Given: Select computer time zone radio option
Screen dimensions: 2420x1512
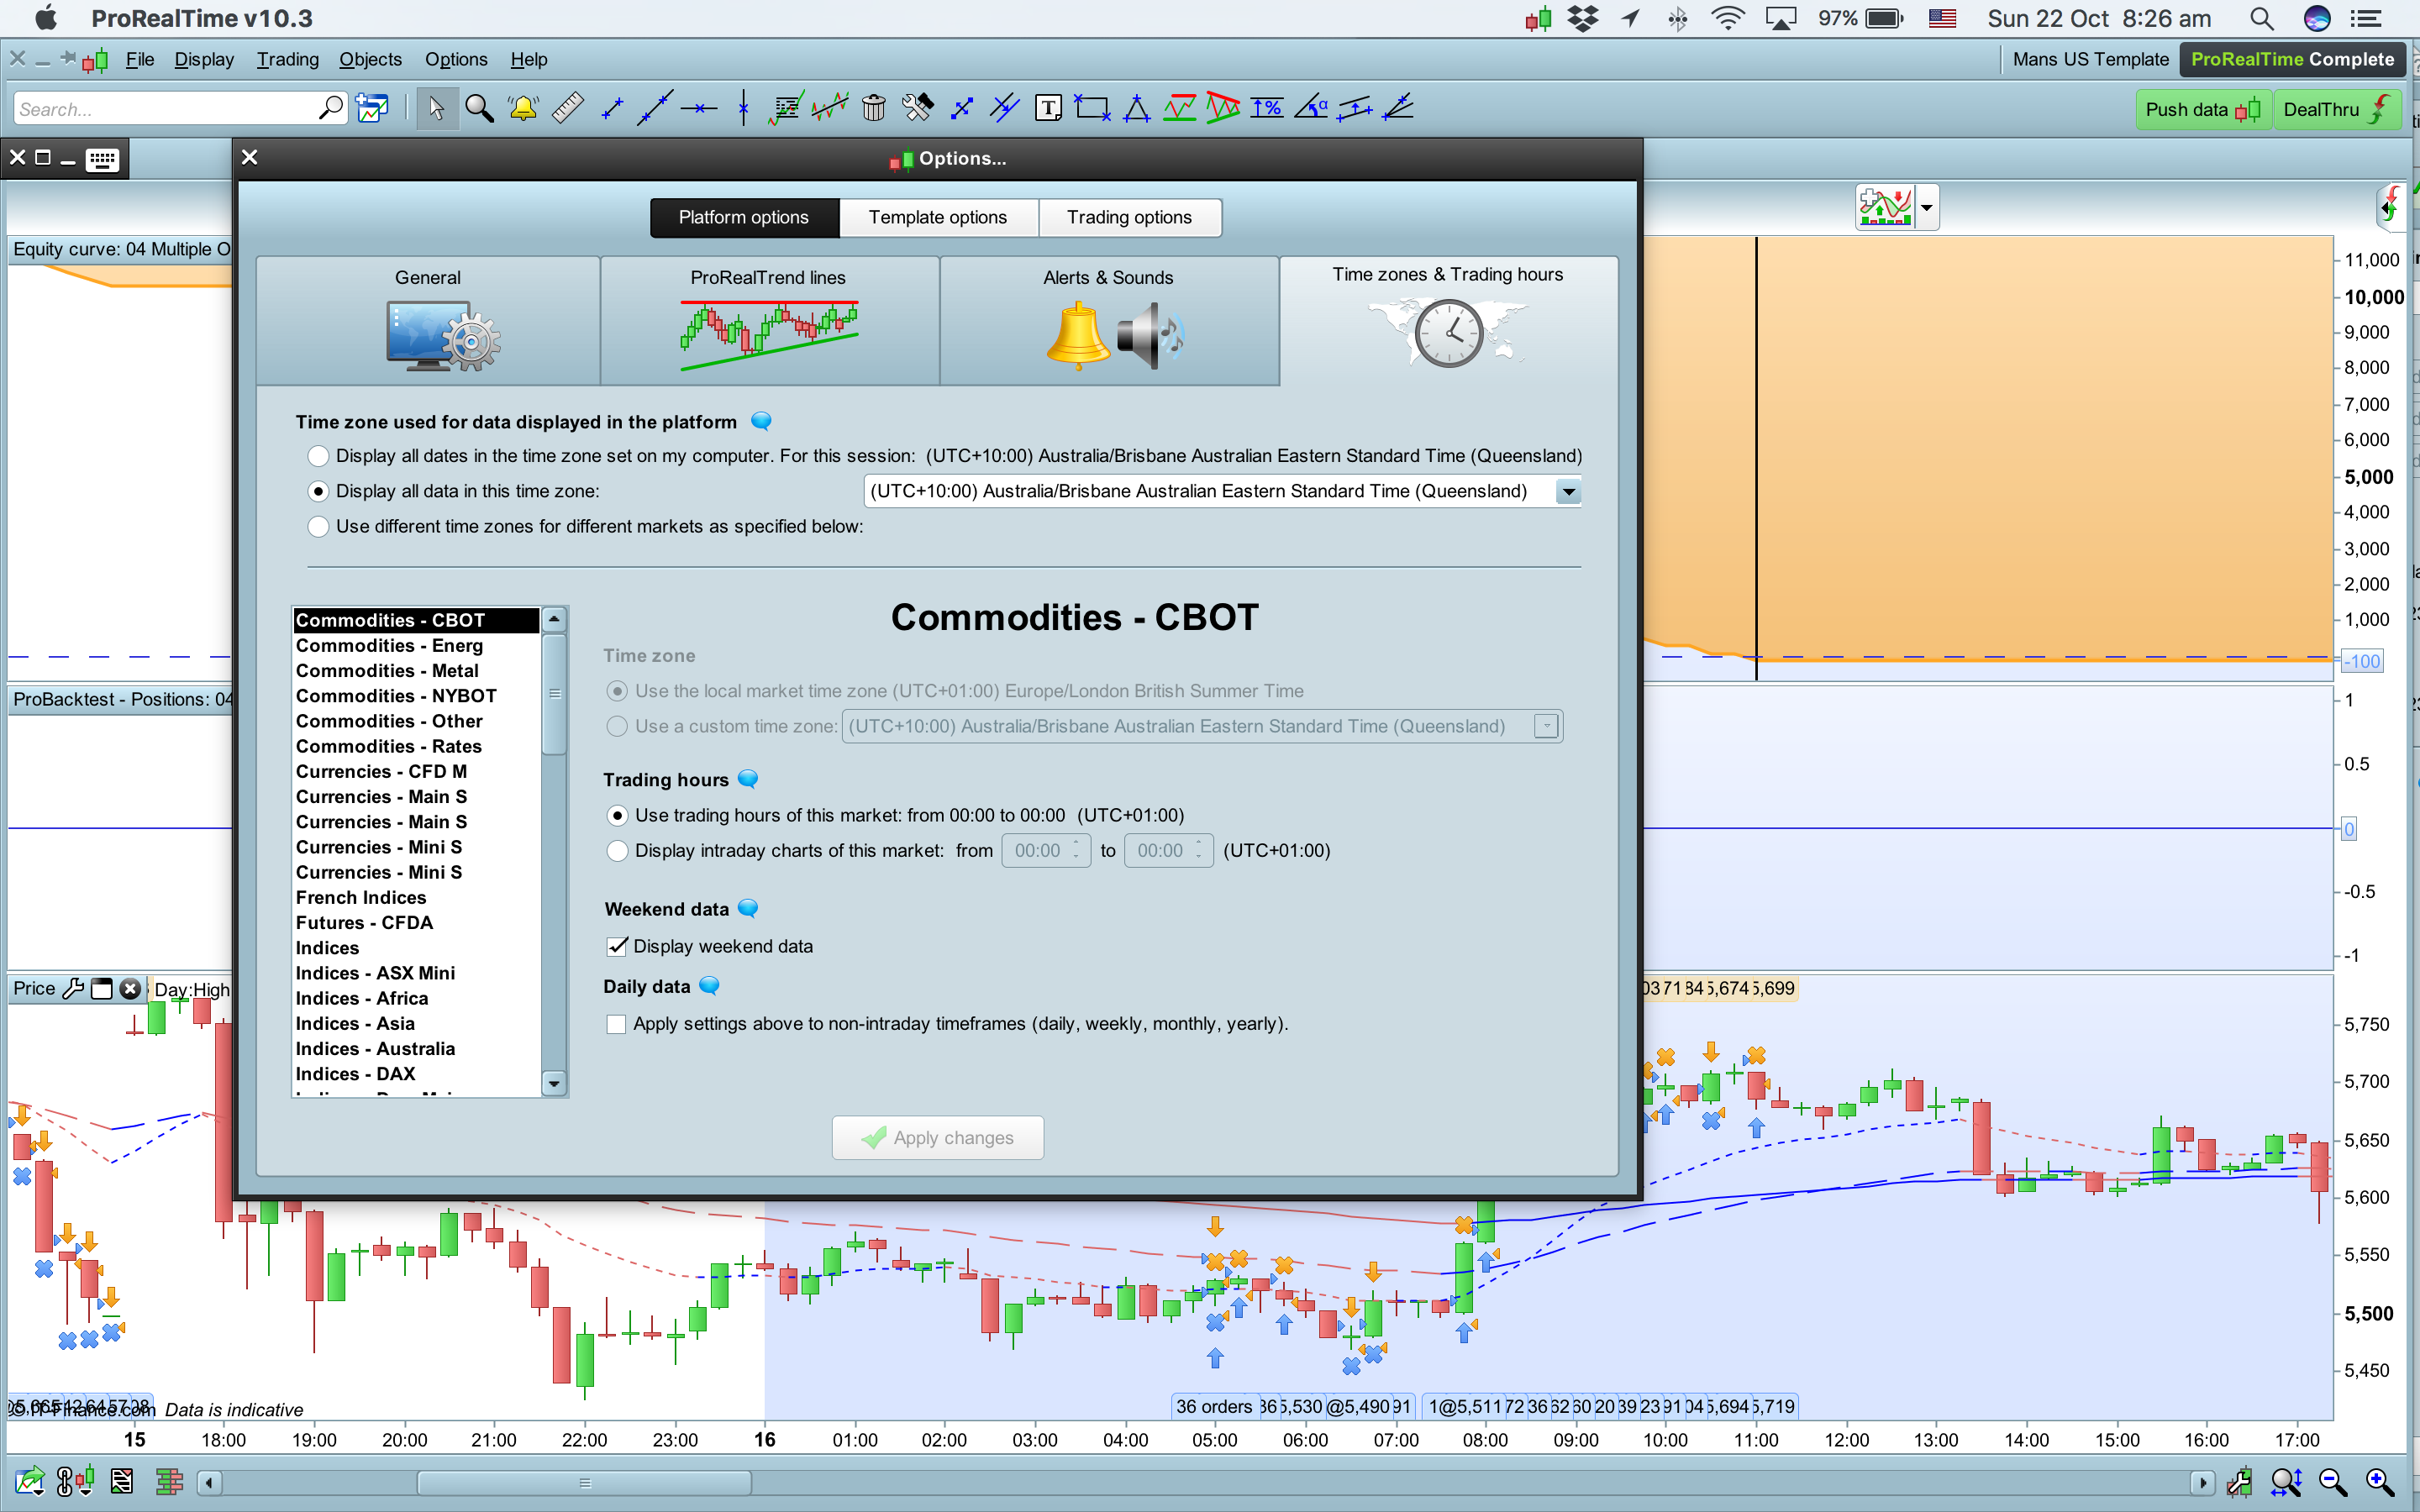Looking at the screenshot, I should 318,456.
